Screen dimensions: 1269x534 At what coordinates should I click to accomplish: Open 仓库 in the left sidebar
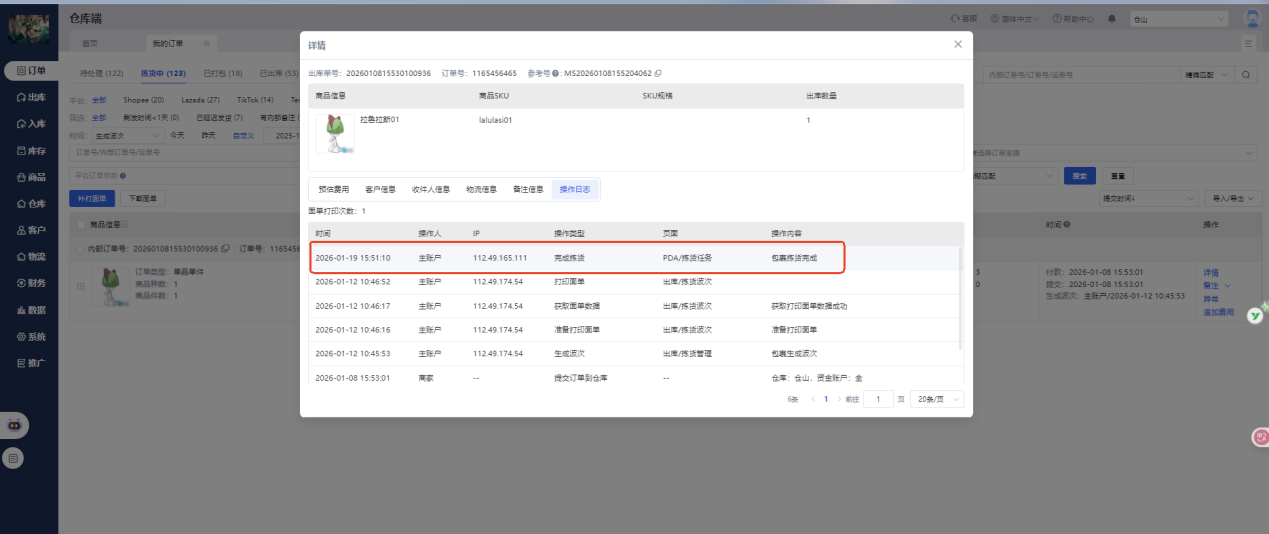pyautogui.click(x=30, y=204)
